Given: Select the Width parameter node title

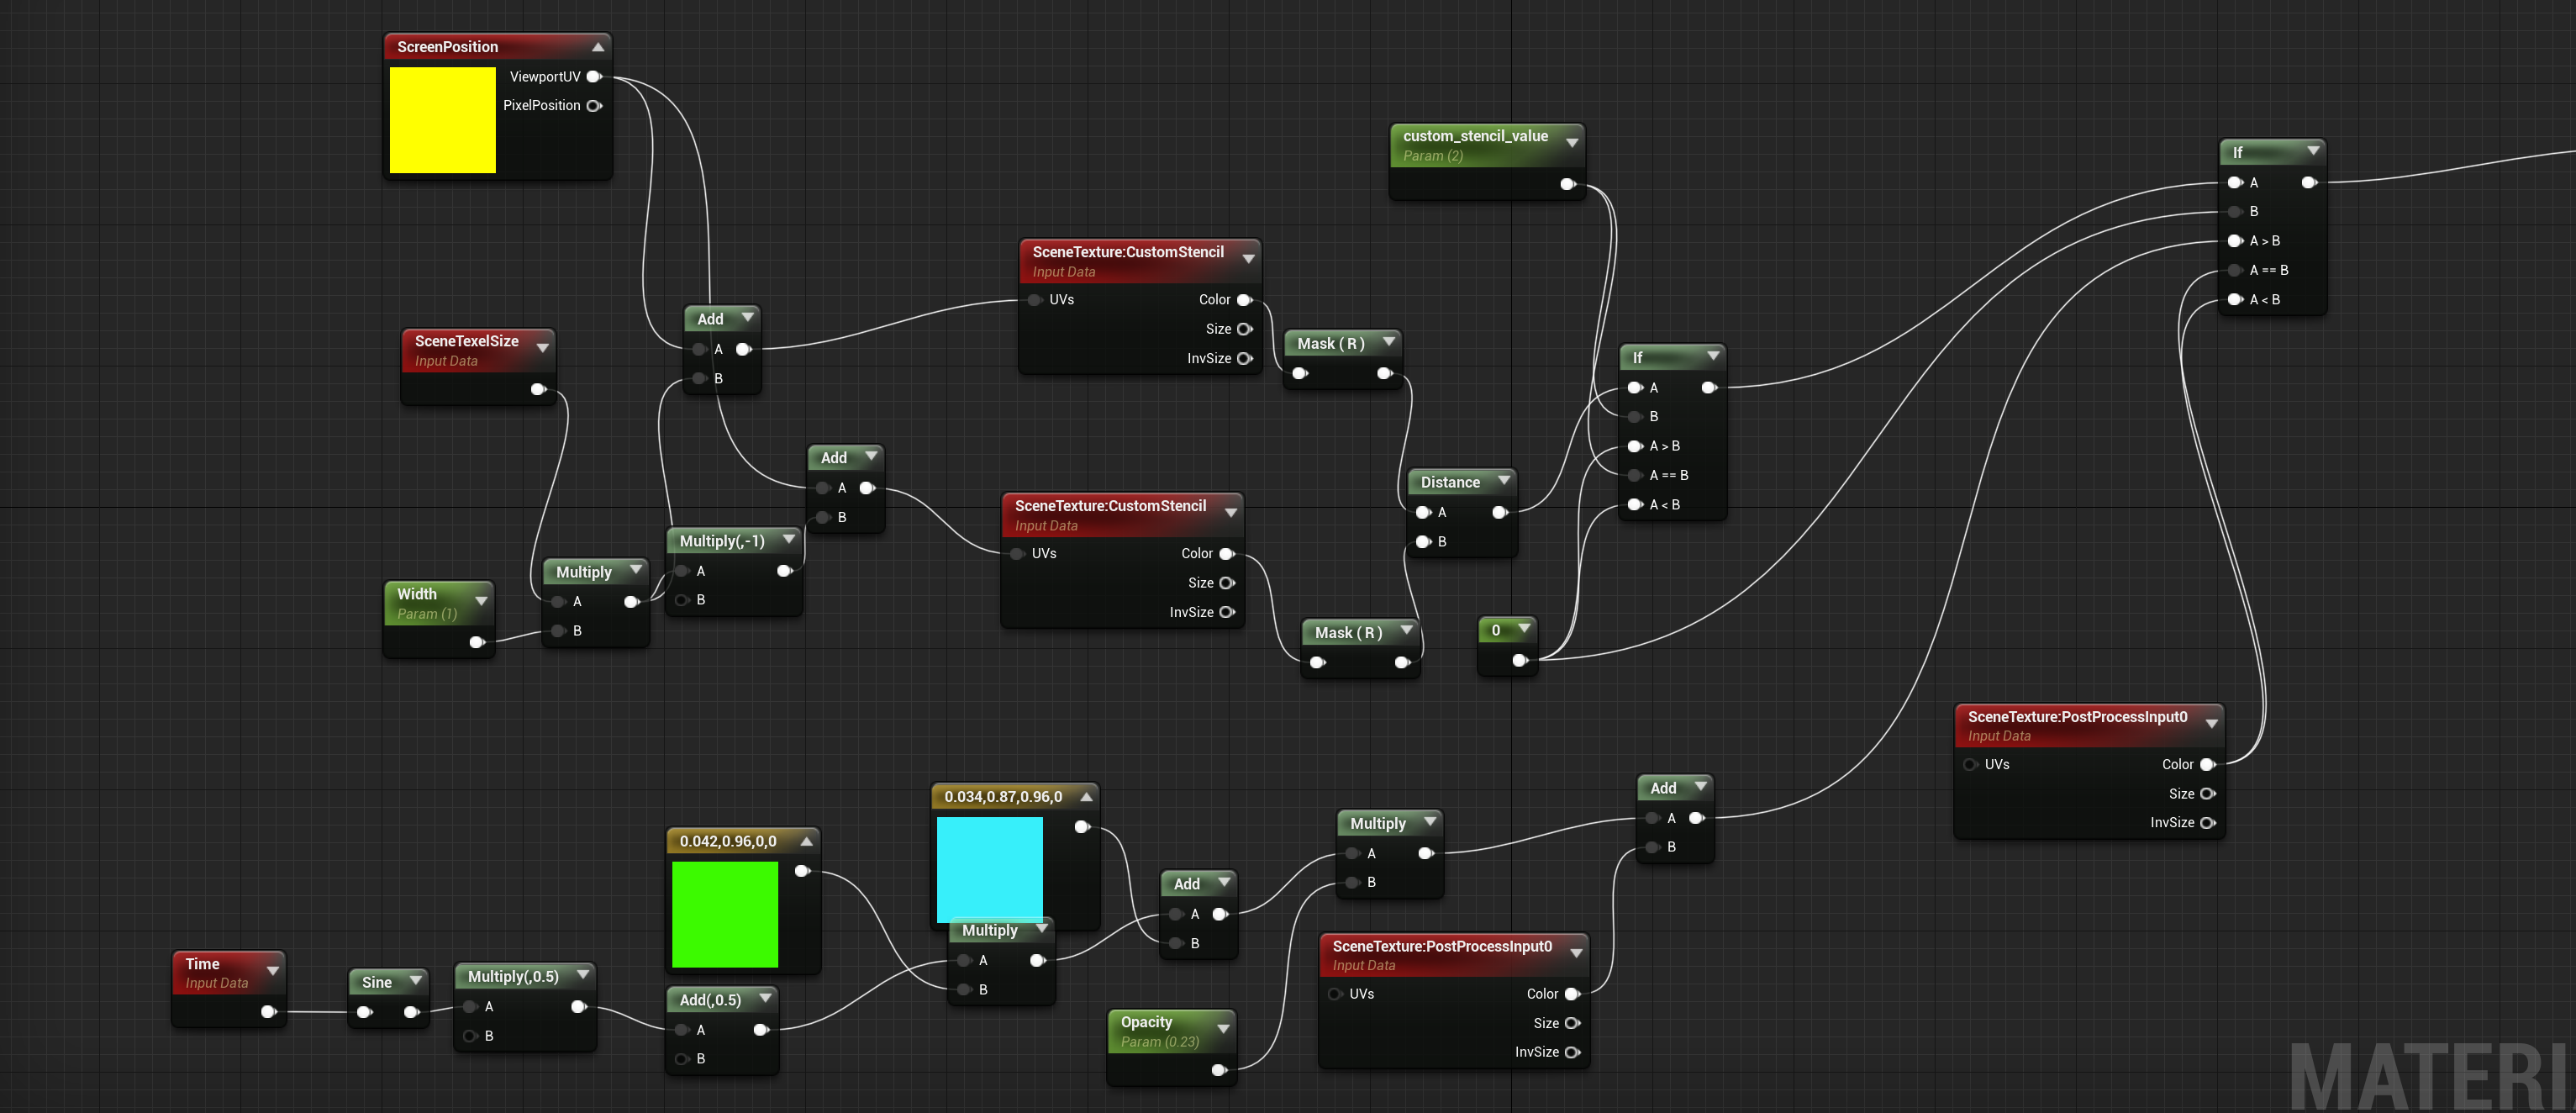Looking at the screenshot, I should coord(417,594).
